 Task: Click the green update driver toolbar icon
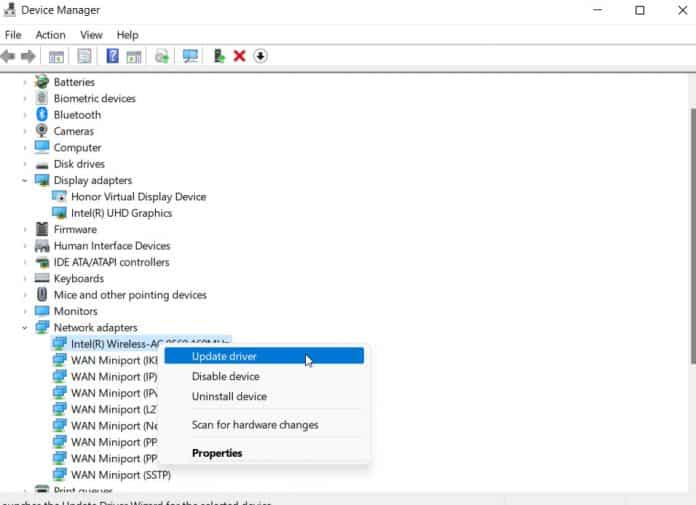219,56
